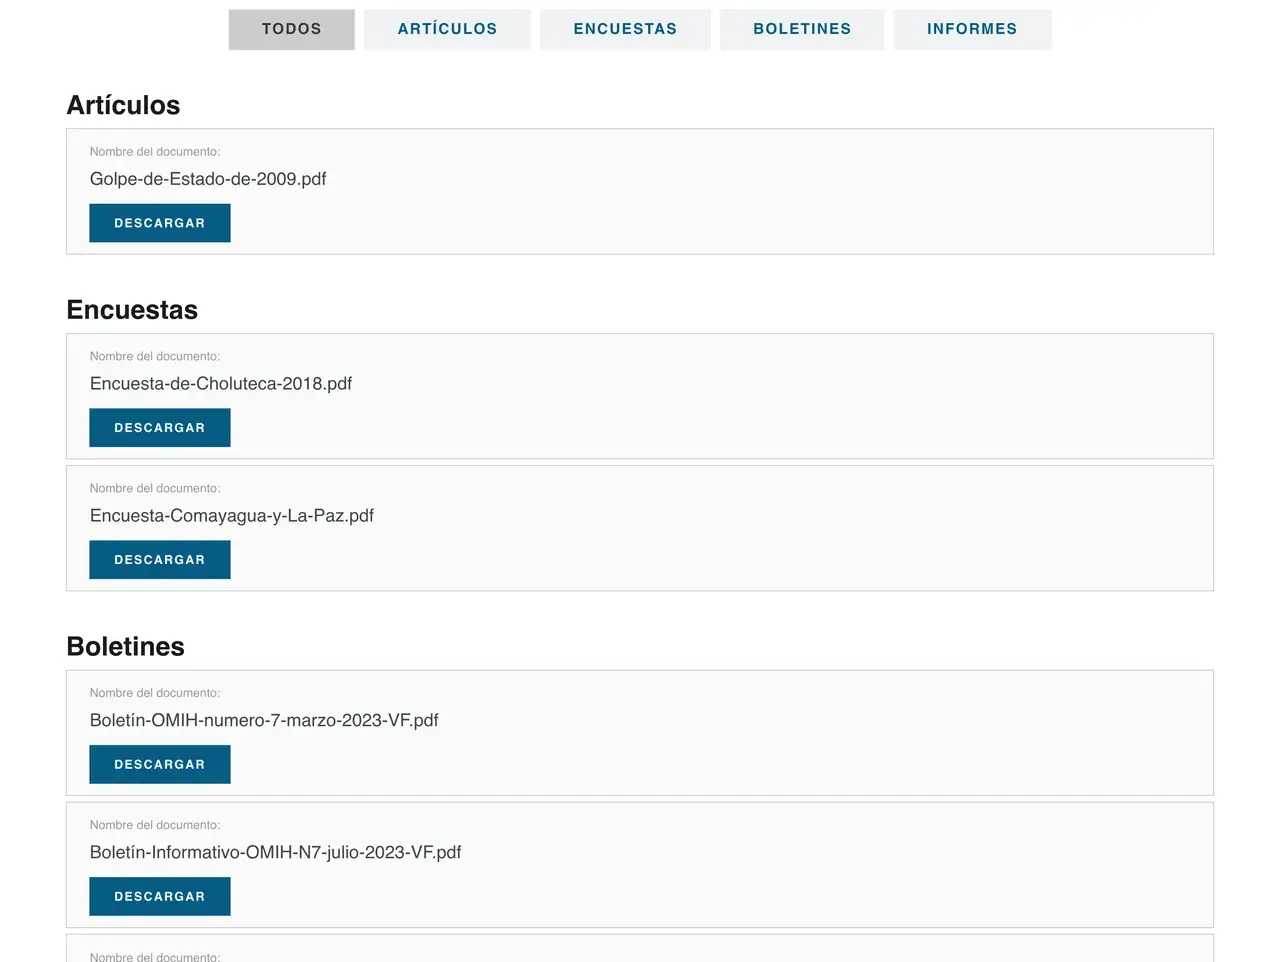Click the file name Golpe-de-Estado-de-2009.pdf
This screenshot has height=962, width=1280.
(208, 179)
